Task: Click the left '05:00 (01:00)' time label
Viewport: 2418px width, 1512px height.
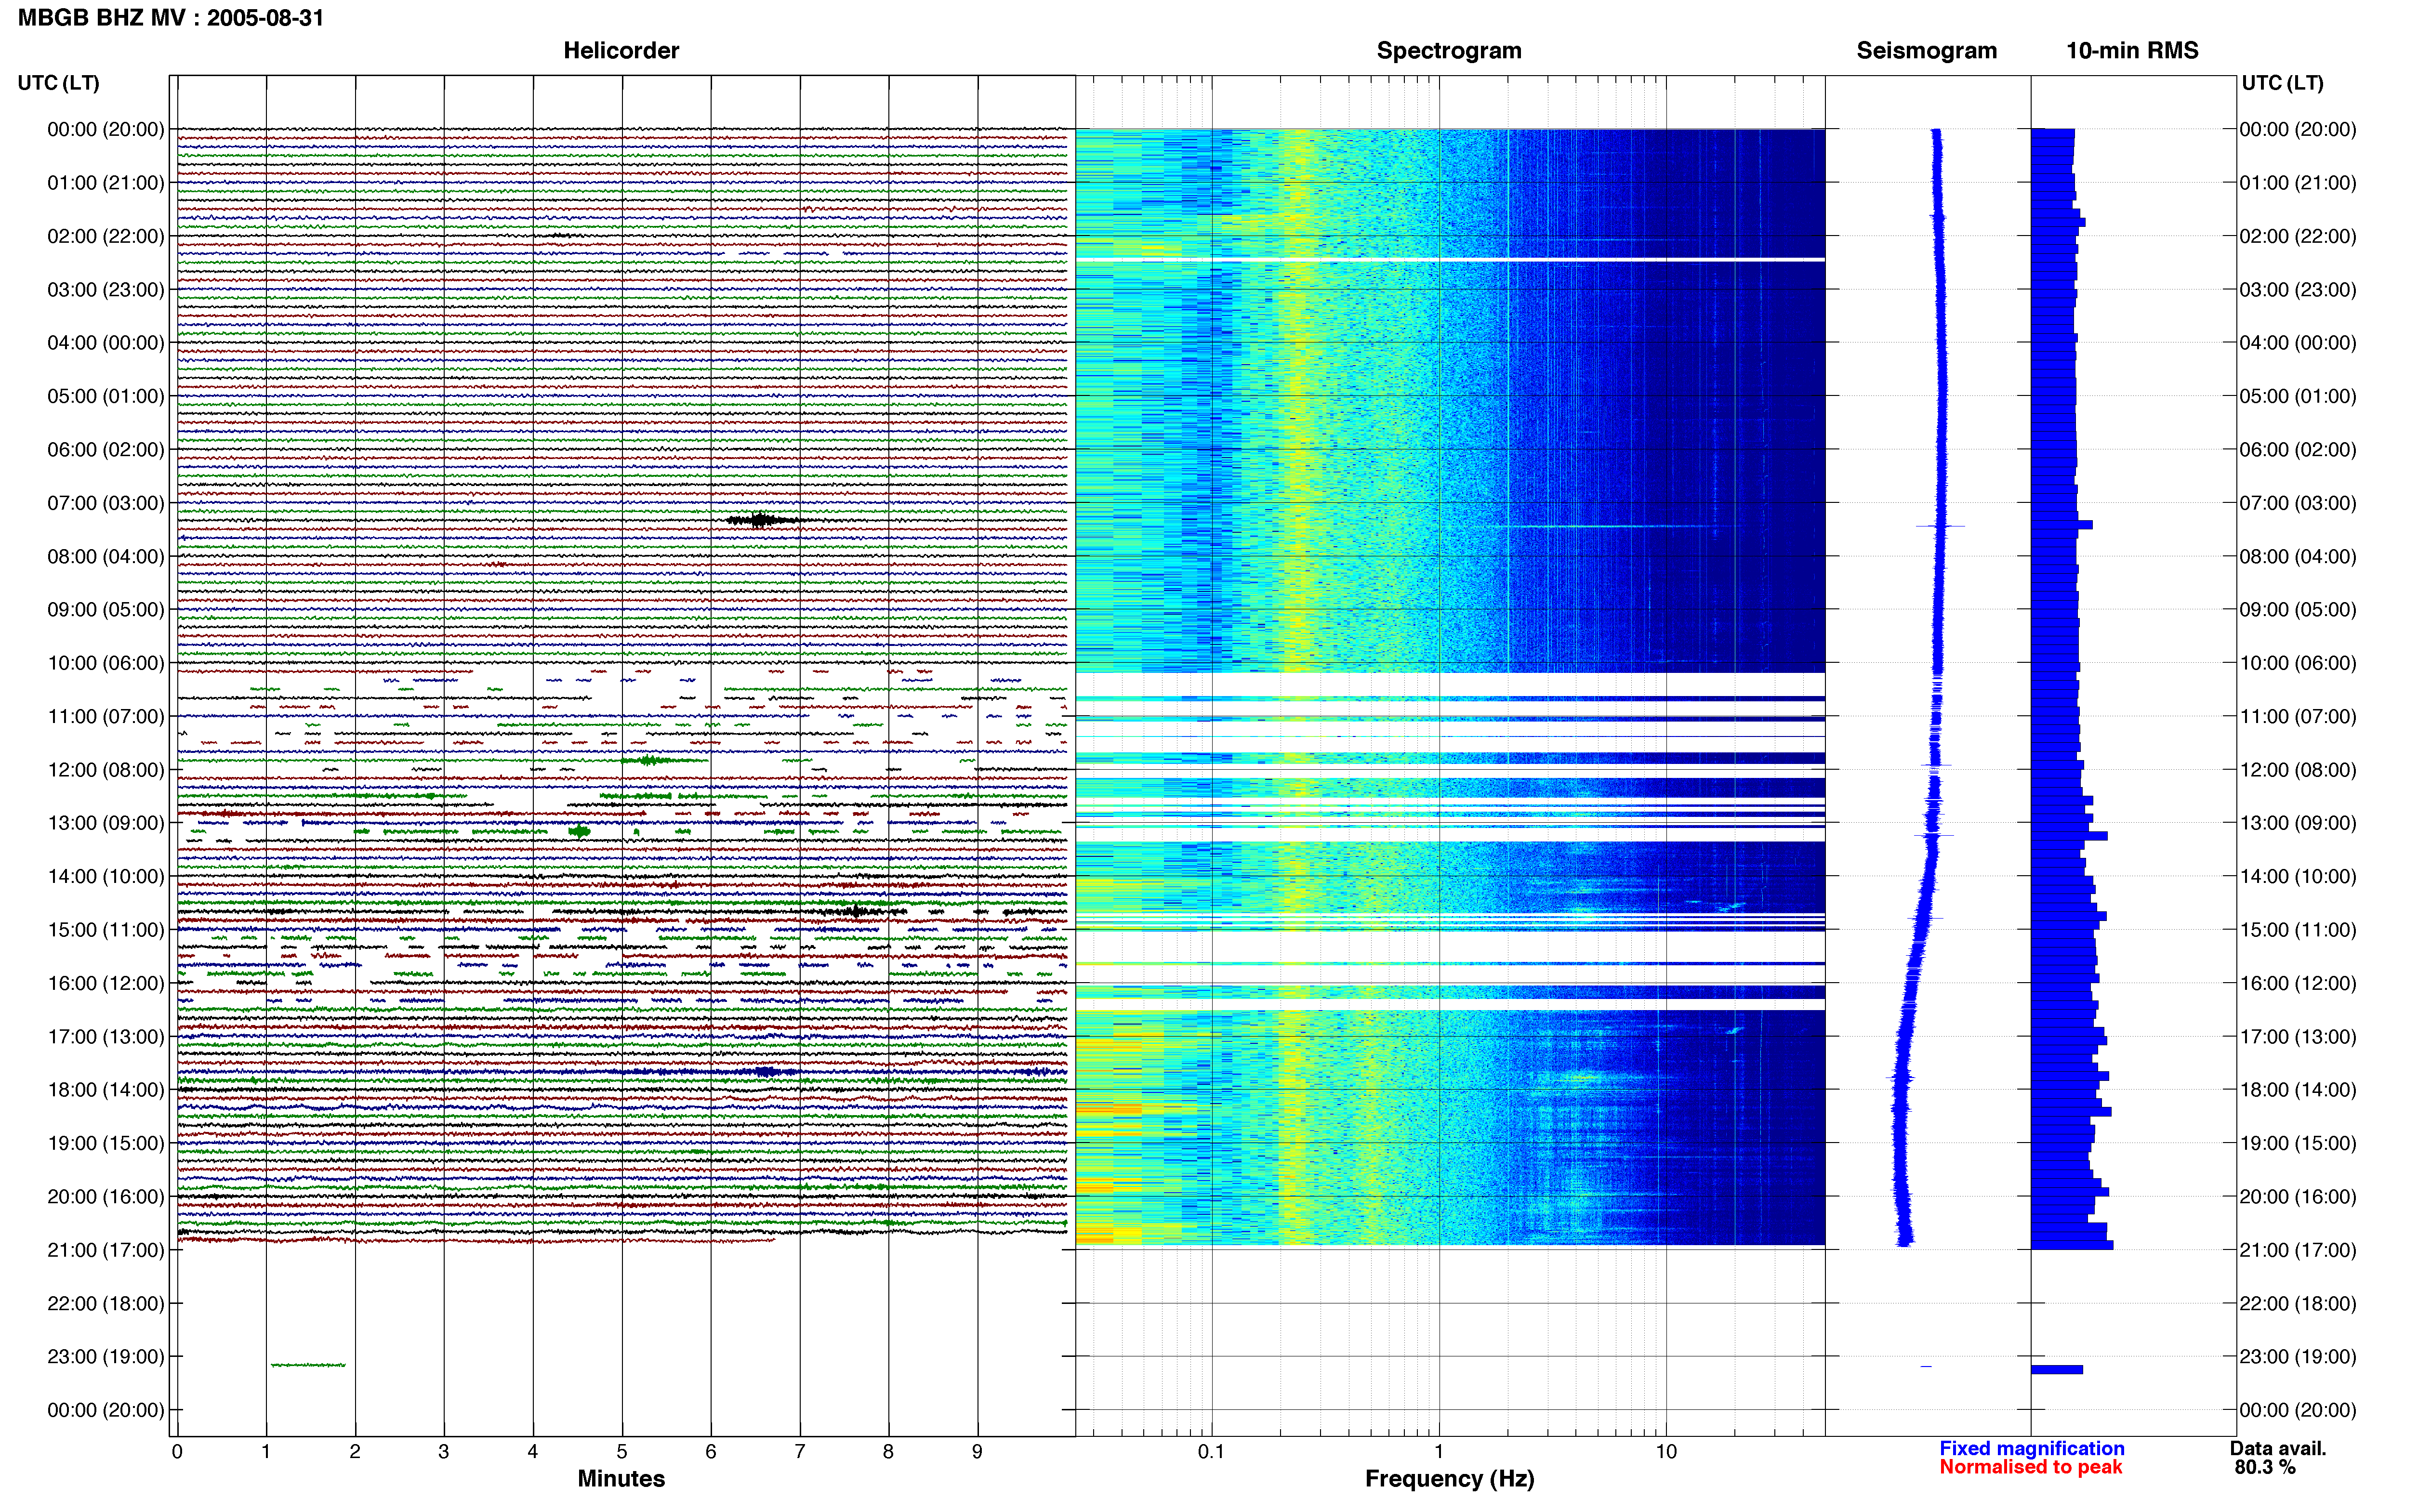Action: tap(106, 396)
